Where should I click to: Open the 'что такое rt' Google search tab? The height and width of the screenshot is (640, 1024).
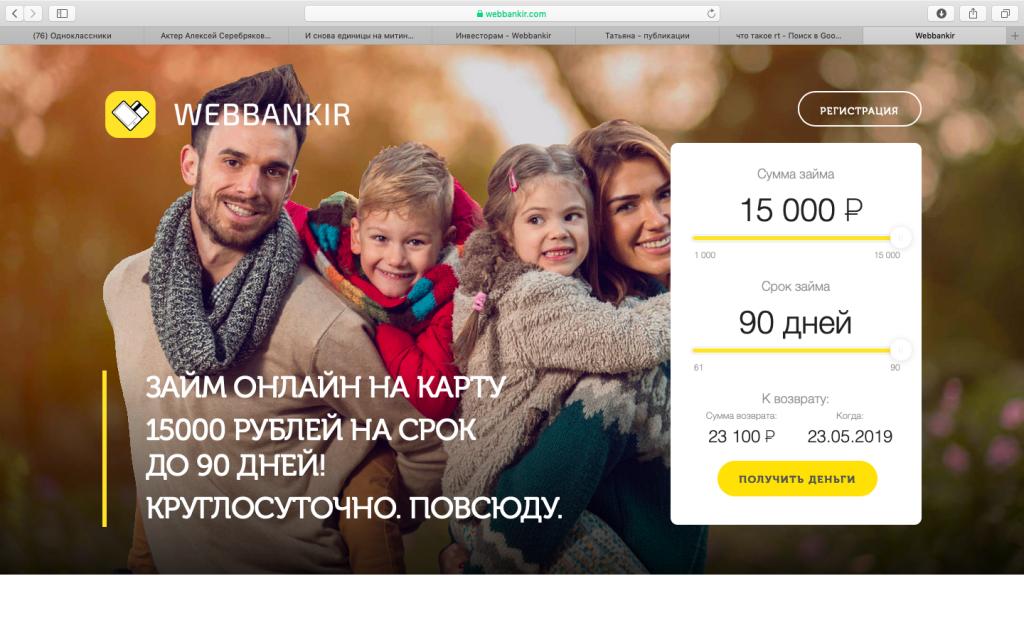(790, 36)
